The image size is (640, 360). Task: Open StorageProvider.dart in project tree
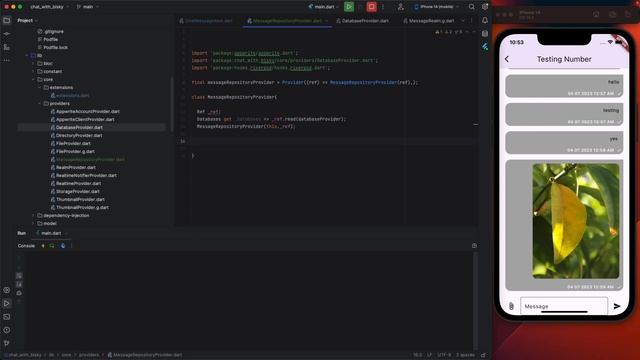pos(78,191)
